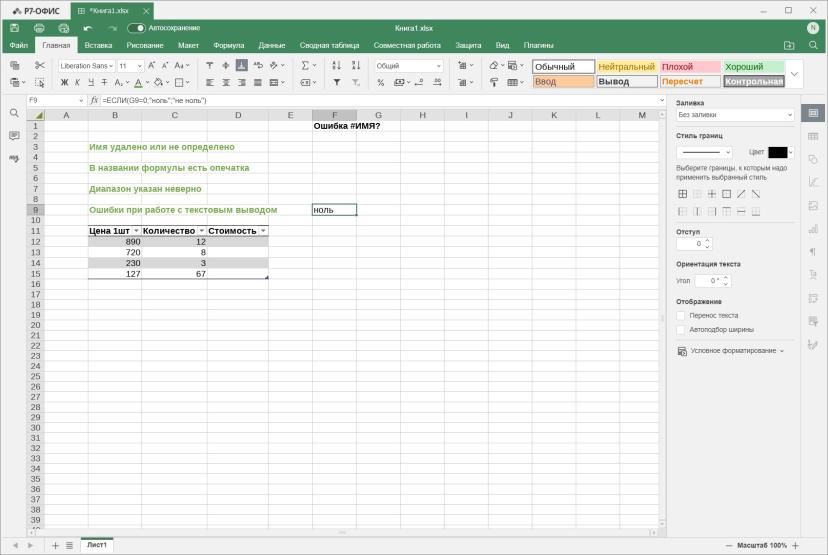Apply outside borders in the cell settings panel

(727, 194)
